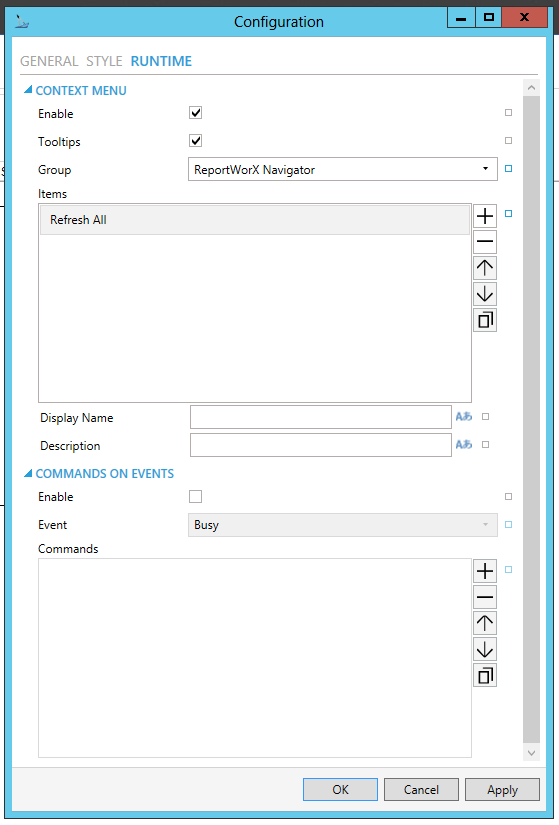Image resolution: width=559 pixels, height=825 pixels.
Task: Add a new context menu item
Action: 485,216
